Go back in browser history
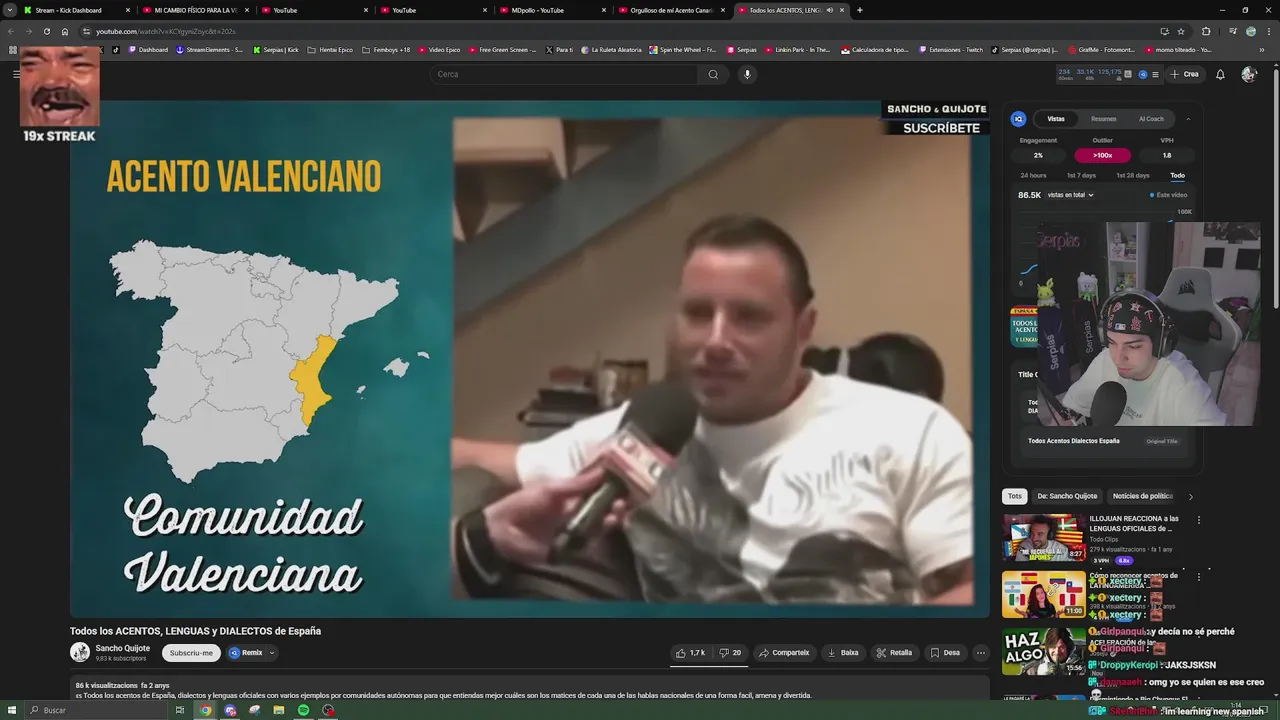This screenshot has width=1280, height=720. pyautogui.click(x=11, y=31)
